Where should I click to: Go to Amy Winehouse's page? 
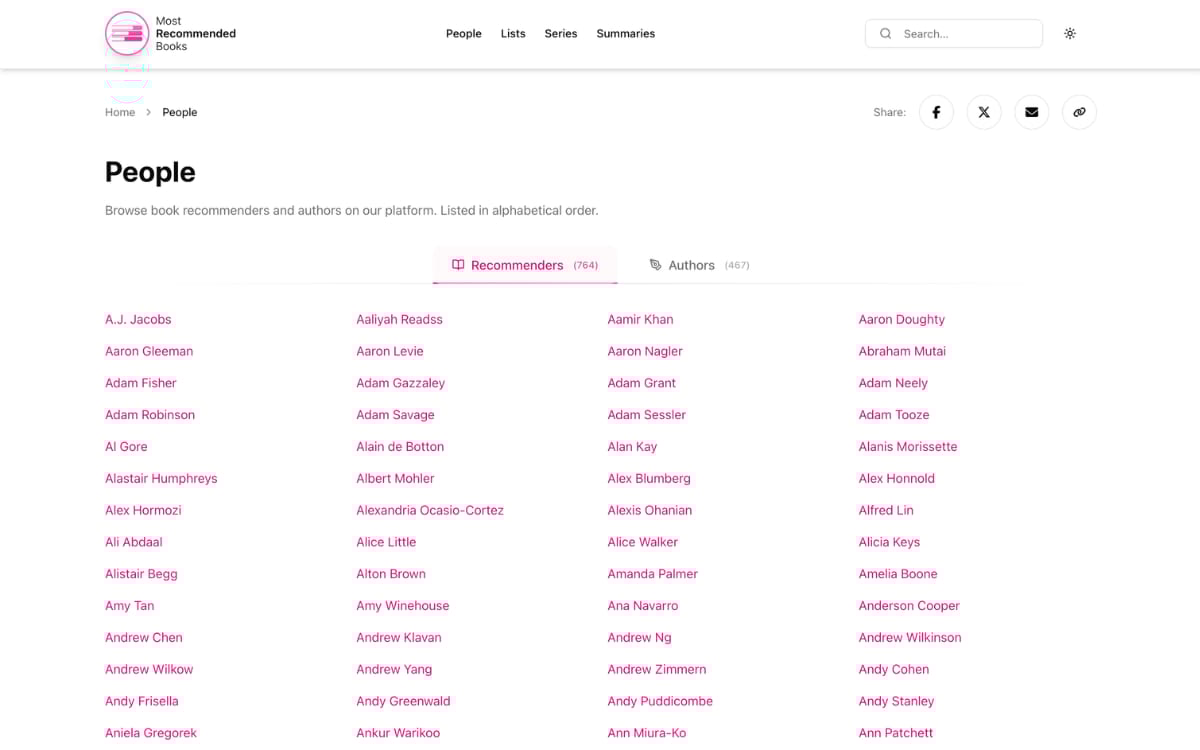click(x=403, y=606)
